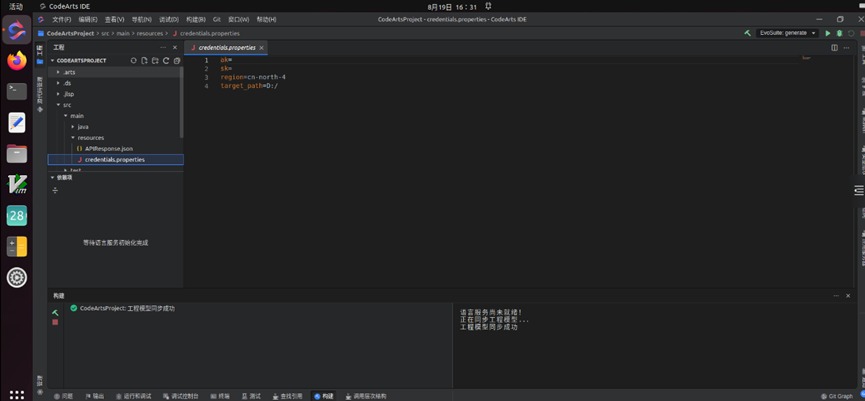The image size is (865, 401).
Task: Collapse the resources folder
Action: coord(72,138)
